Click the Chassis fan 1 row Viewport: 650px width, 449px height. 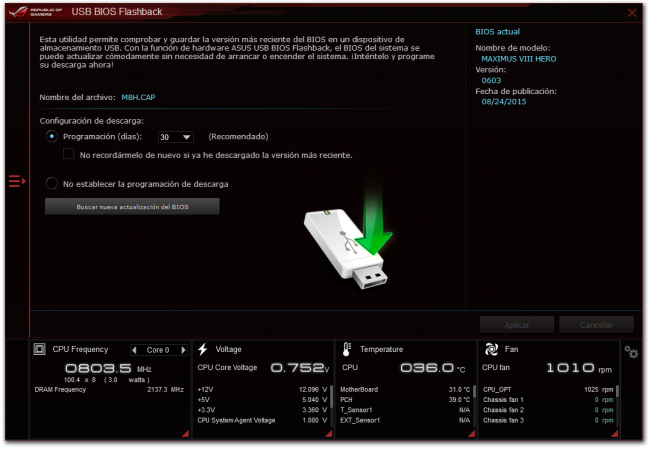(548, 400)
